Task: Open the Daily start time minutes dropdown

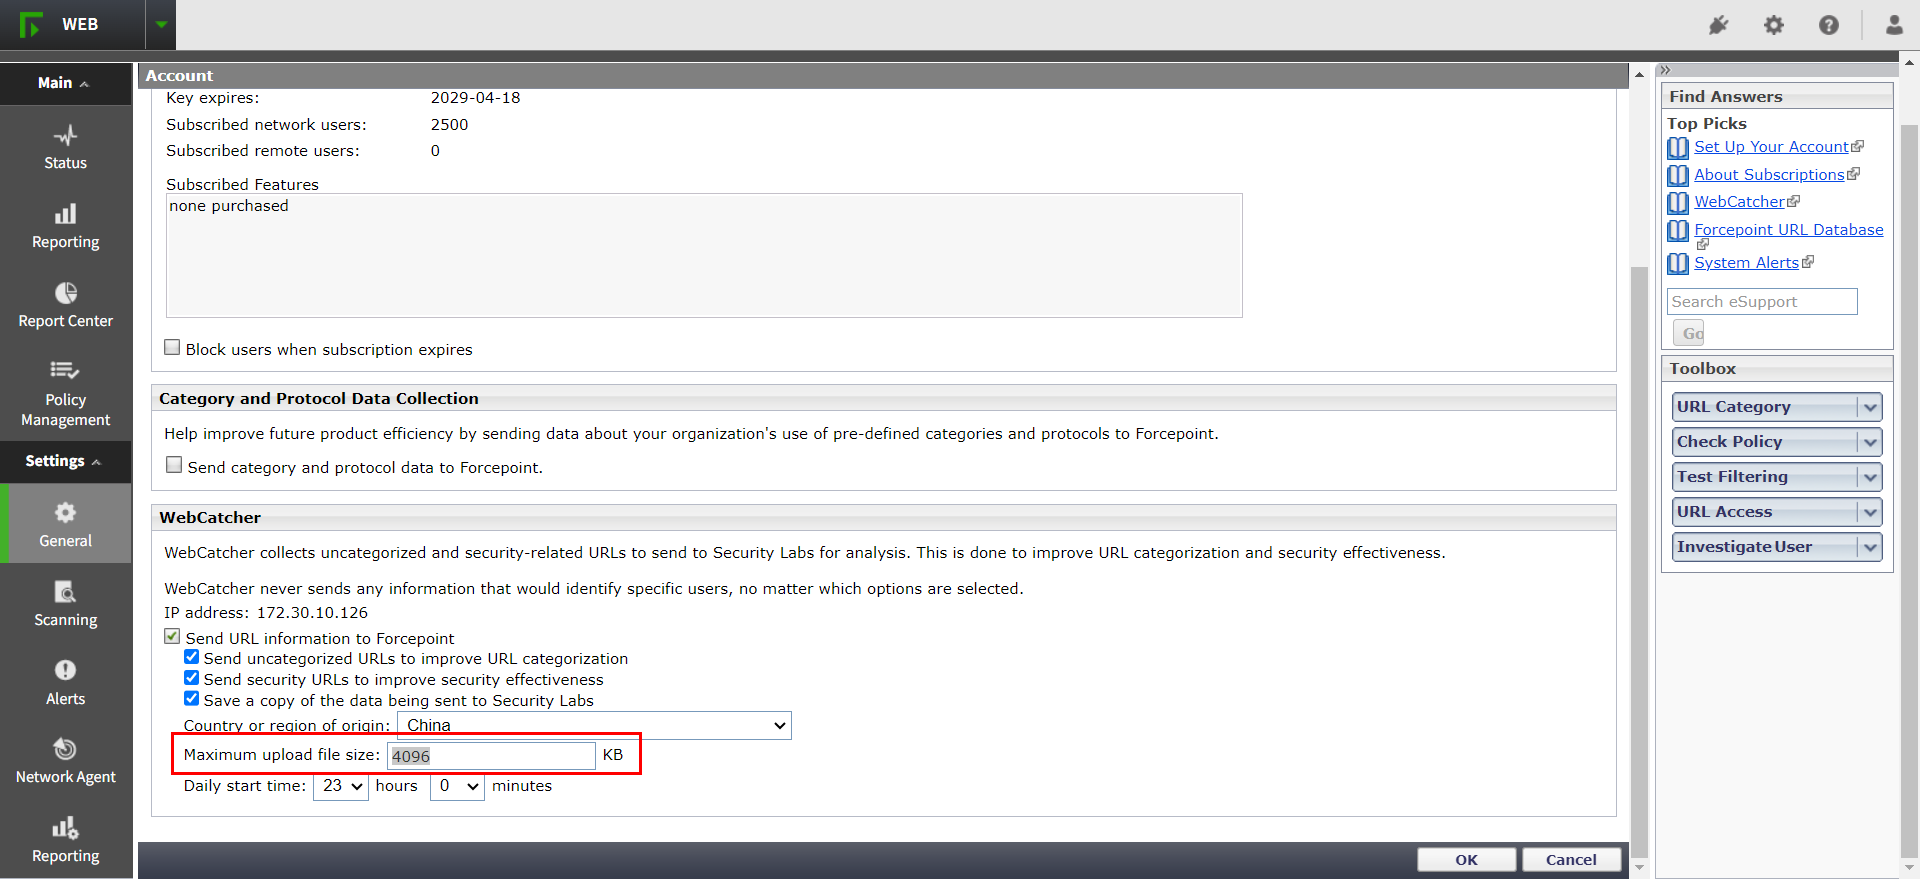Action: pos(457,786)
